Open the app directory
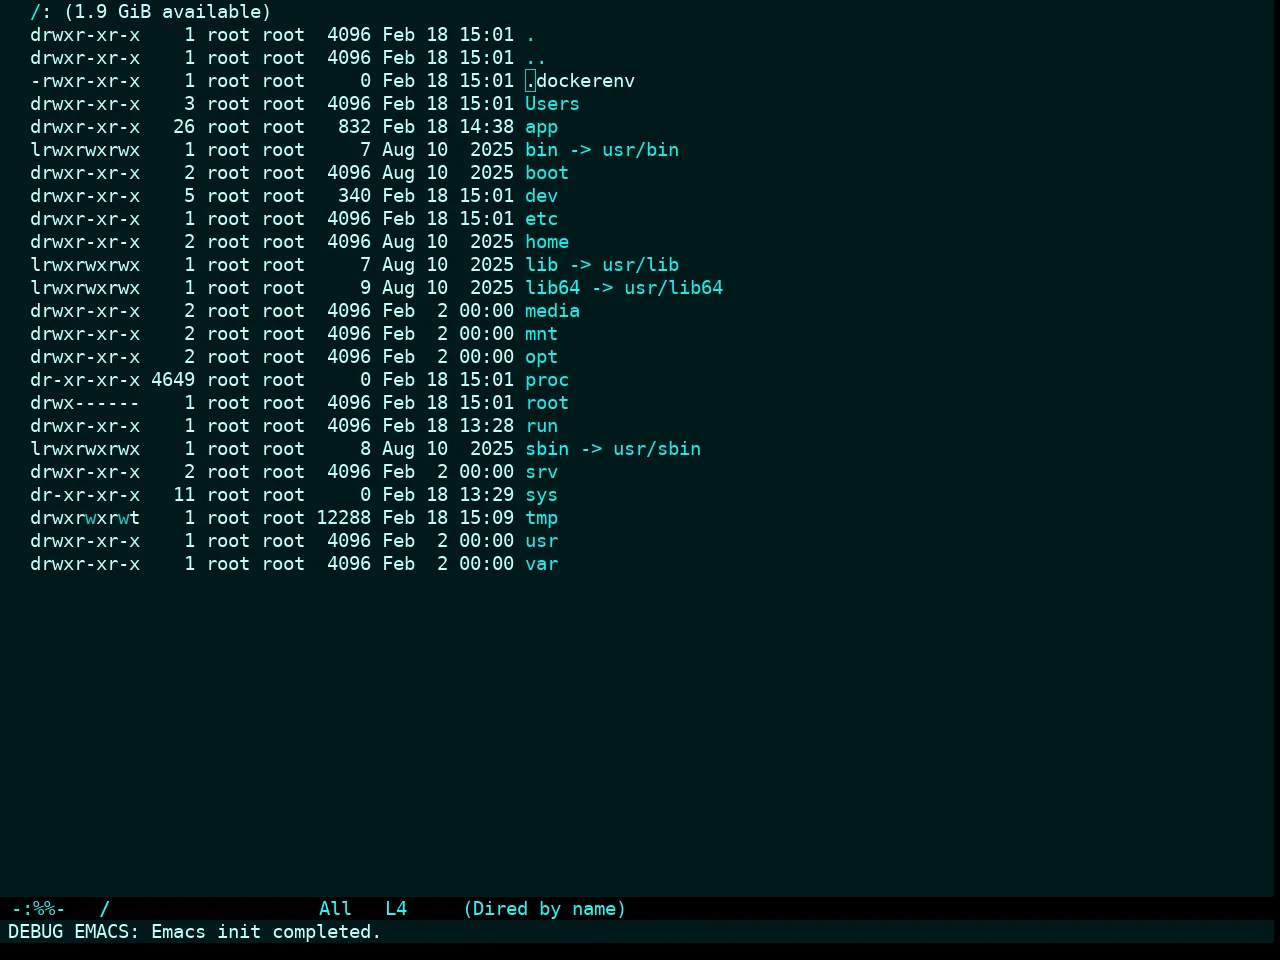1280x960 pixels. [541, 127]
